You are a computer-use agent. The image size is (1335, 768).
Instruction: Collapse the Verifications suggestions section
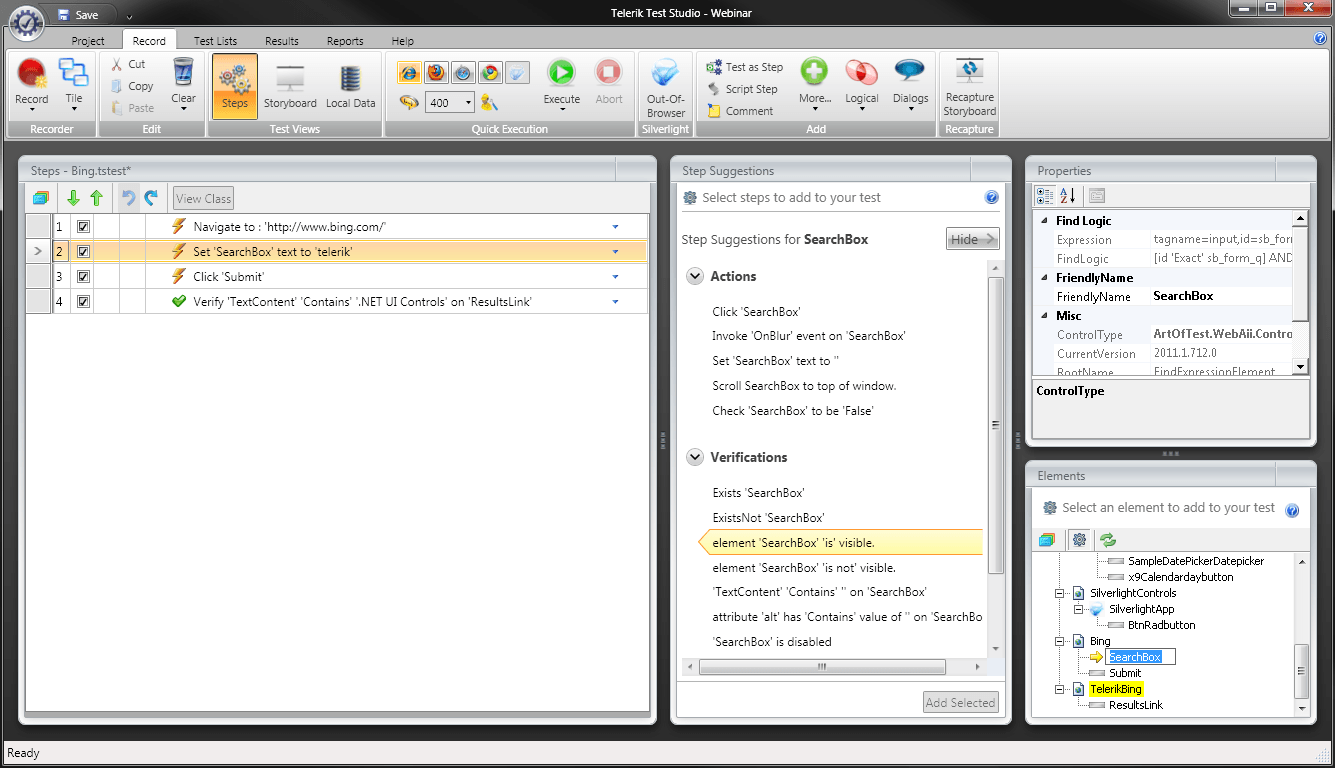pyautogui.click(x=695, y=457)
